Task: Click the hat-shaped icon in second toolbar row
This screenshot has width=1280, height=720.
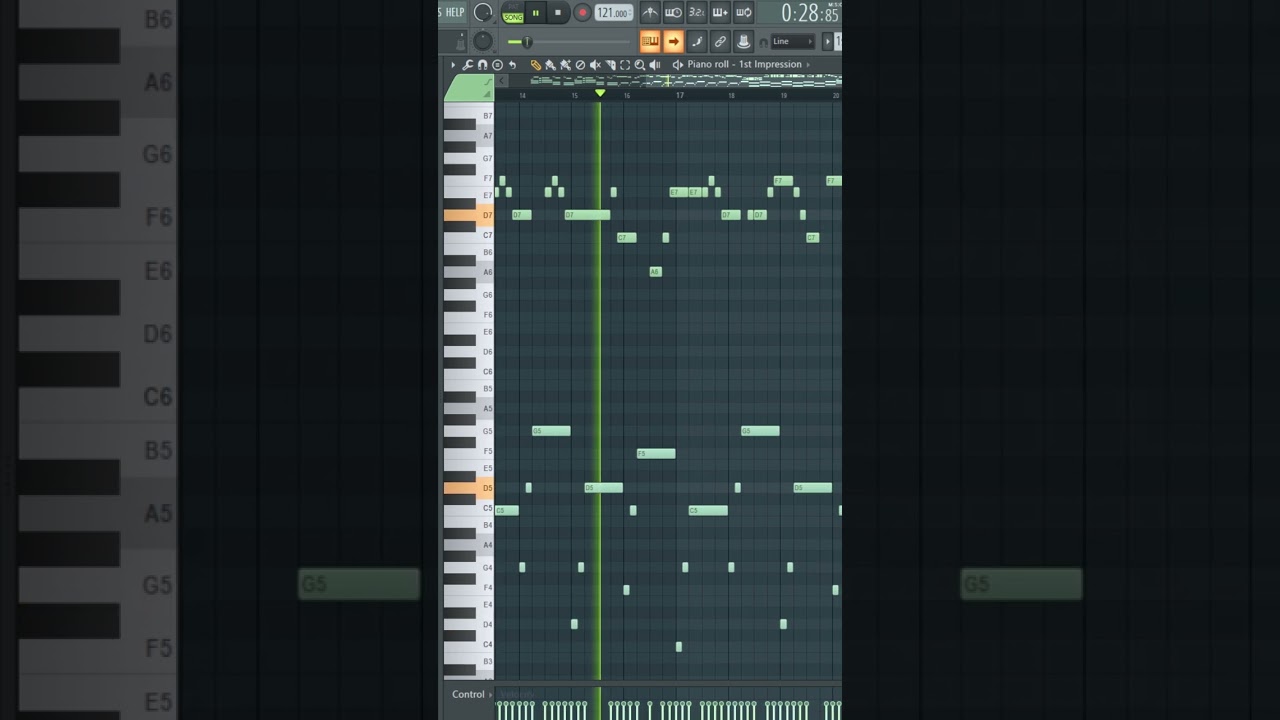Action: click(744, 41)
